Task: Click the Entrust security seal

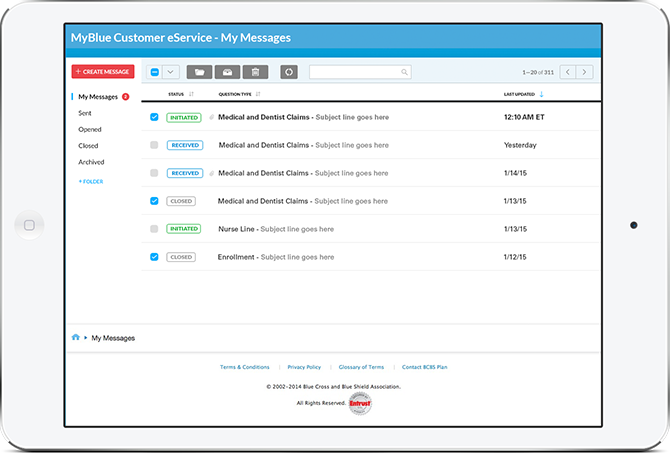Action: (x=360, y=403)
